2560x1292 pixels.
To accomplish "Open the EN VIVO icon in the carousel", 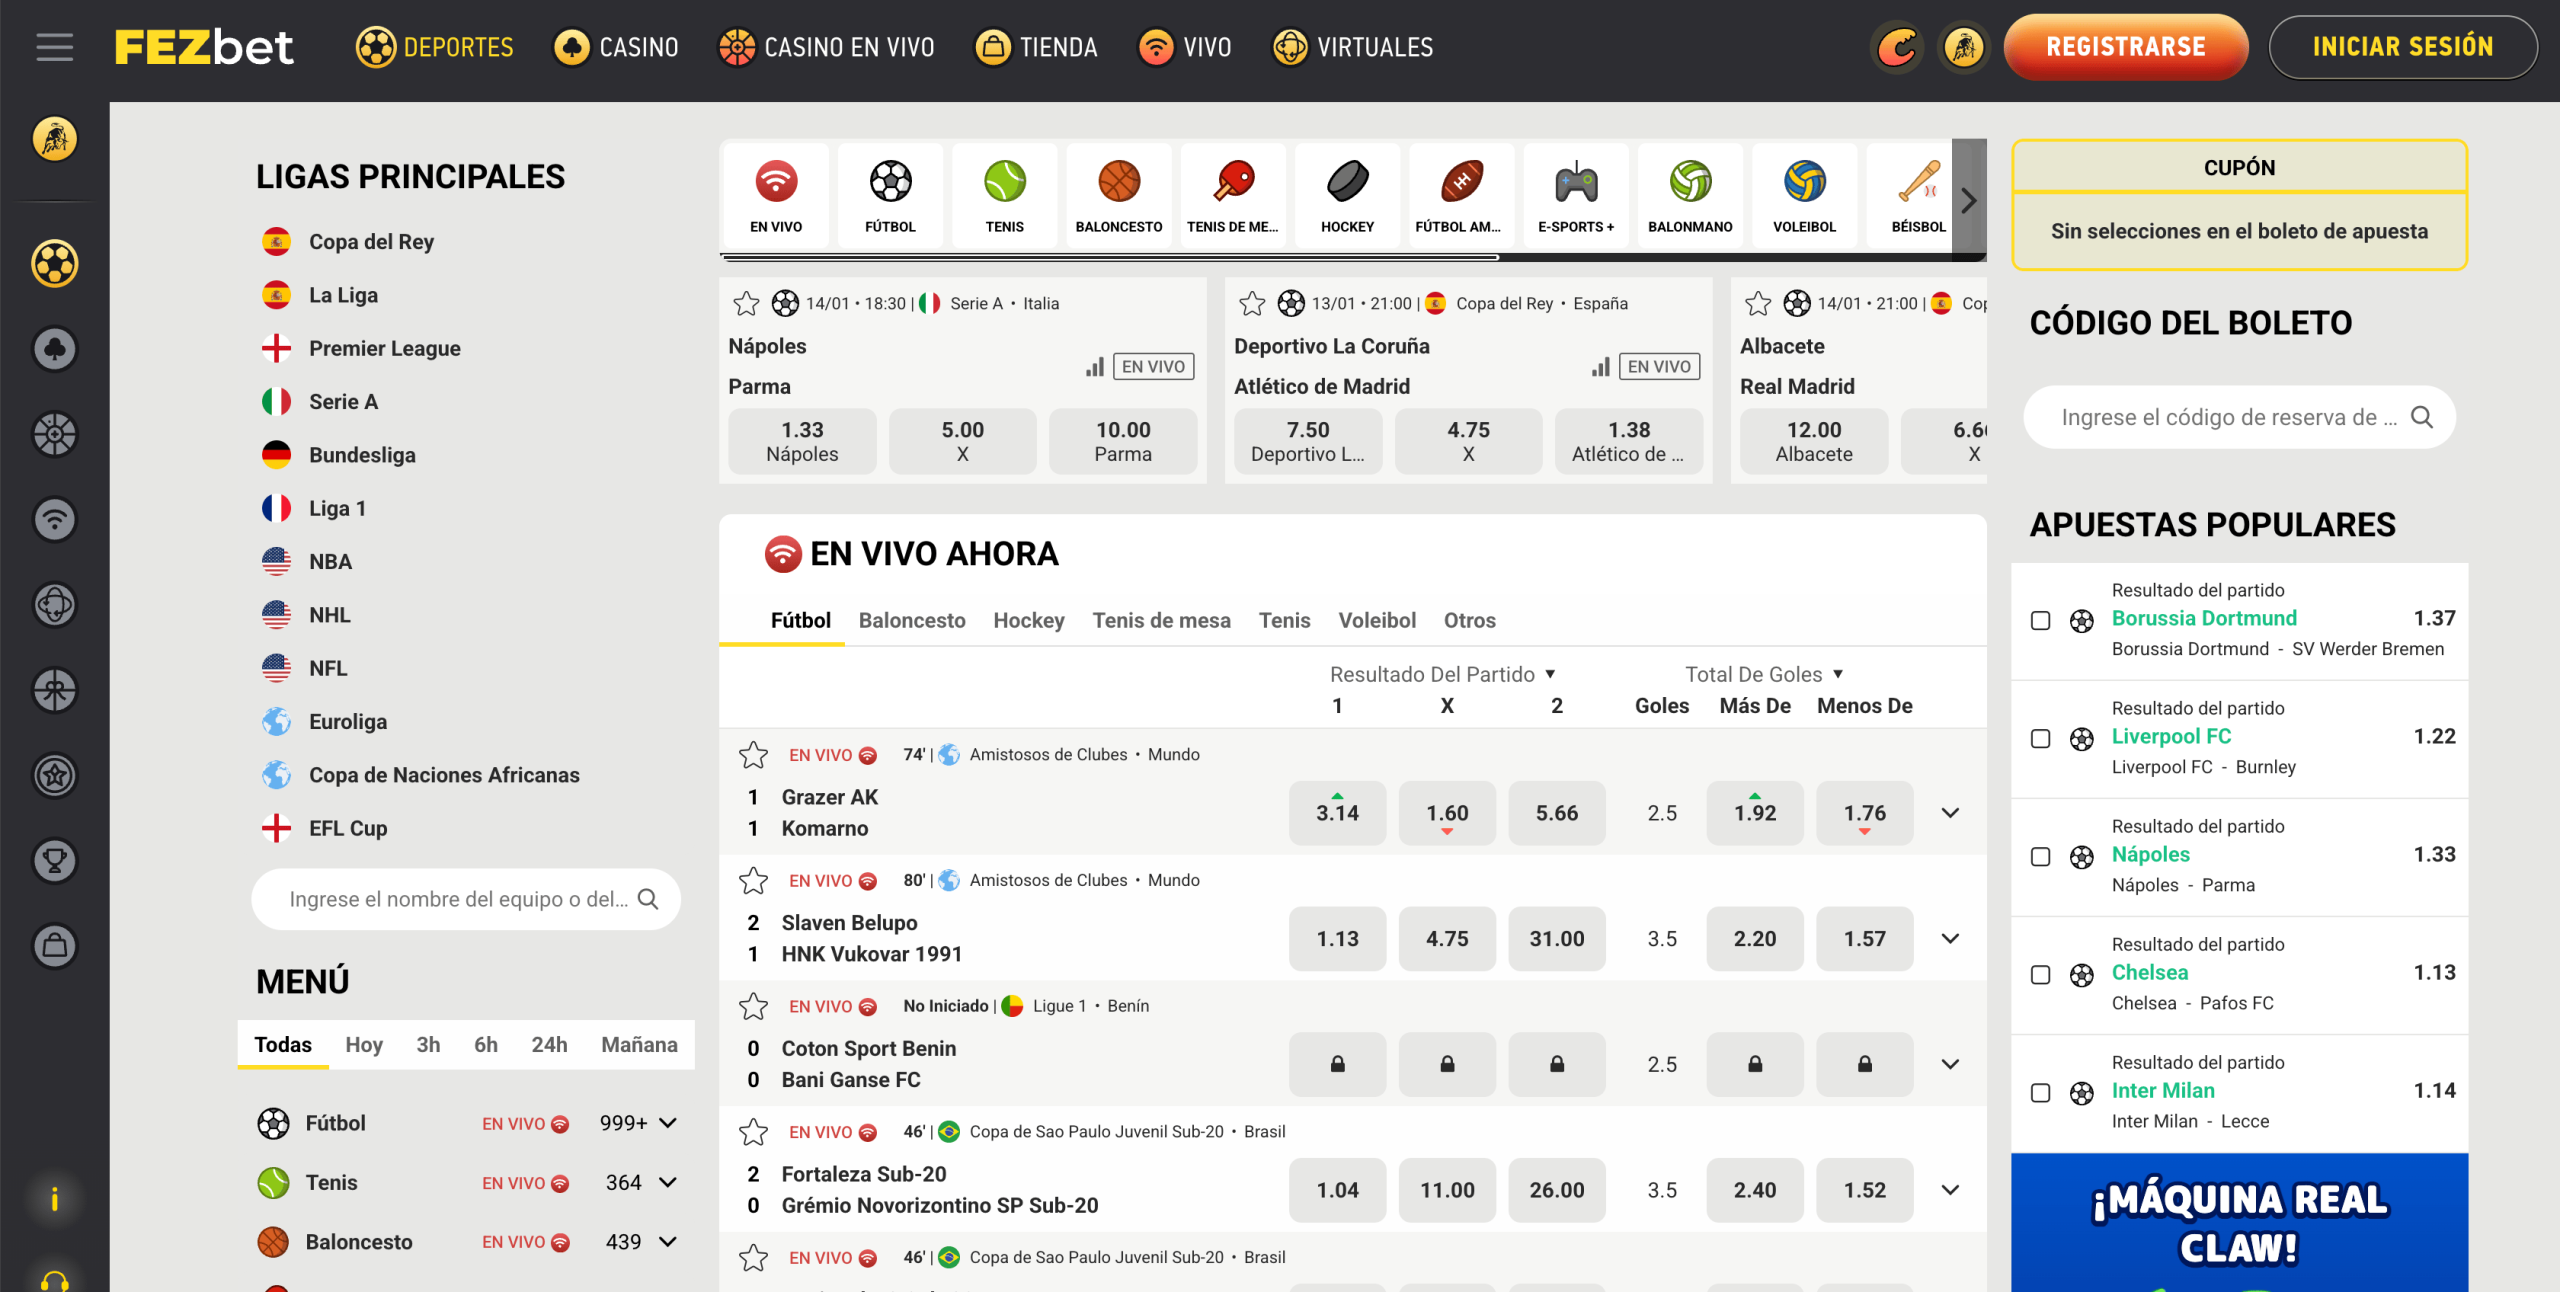I will (776, 195).
